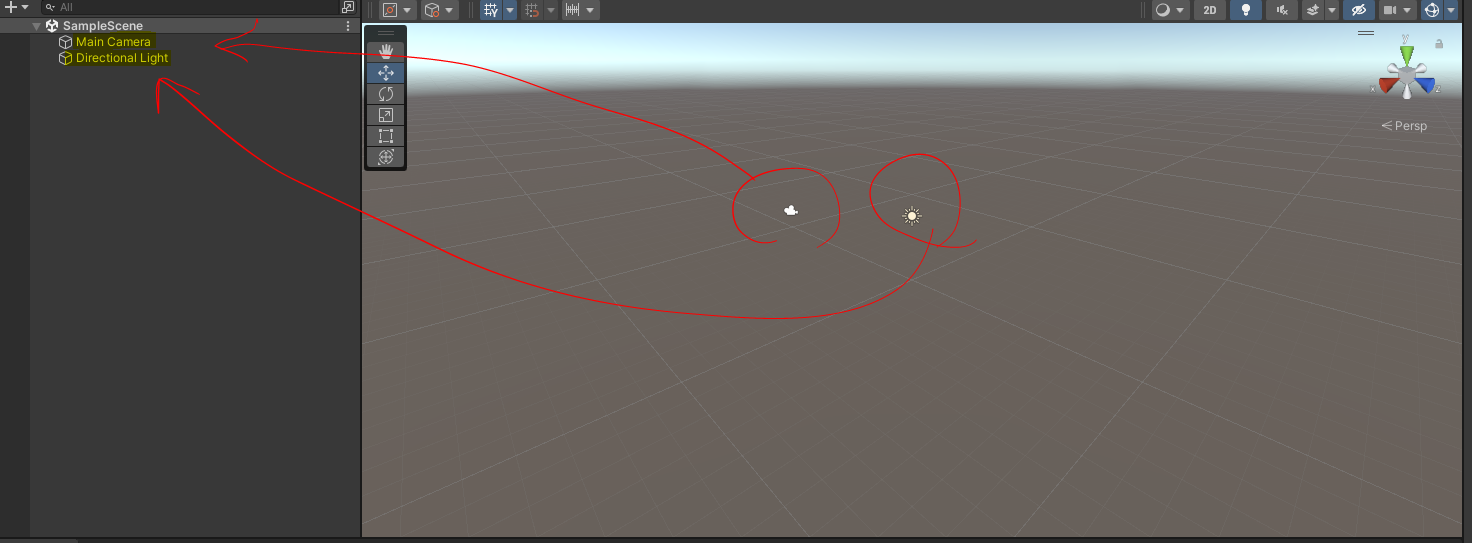
Task: Open the grid snapping dropdown arrow
Action: point(550,10)
